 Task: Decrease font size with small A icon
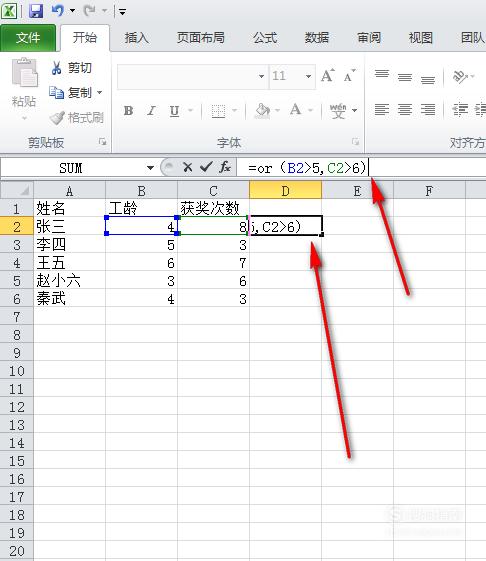point(349,75)
